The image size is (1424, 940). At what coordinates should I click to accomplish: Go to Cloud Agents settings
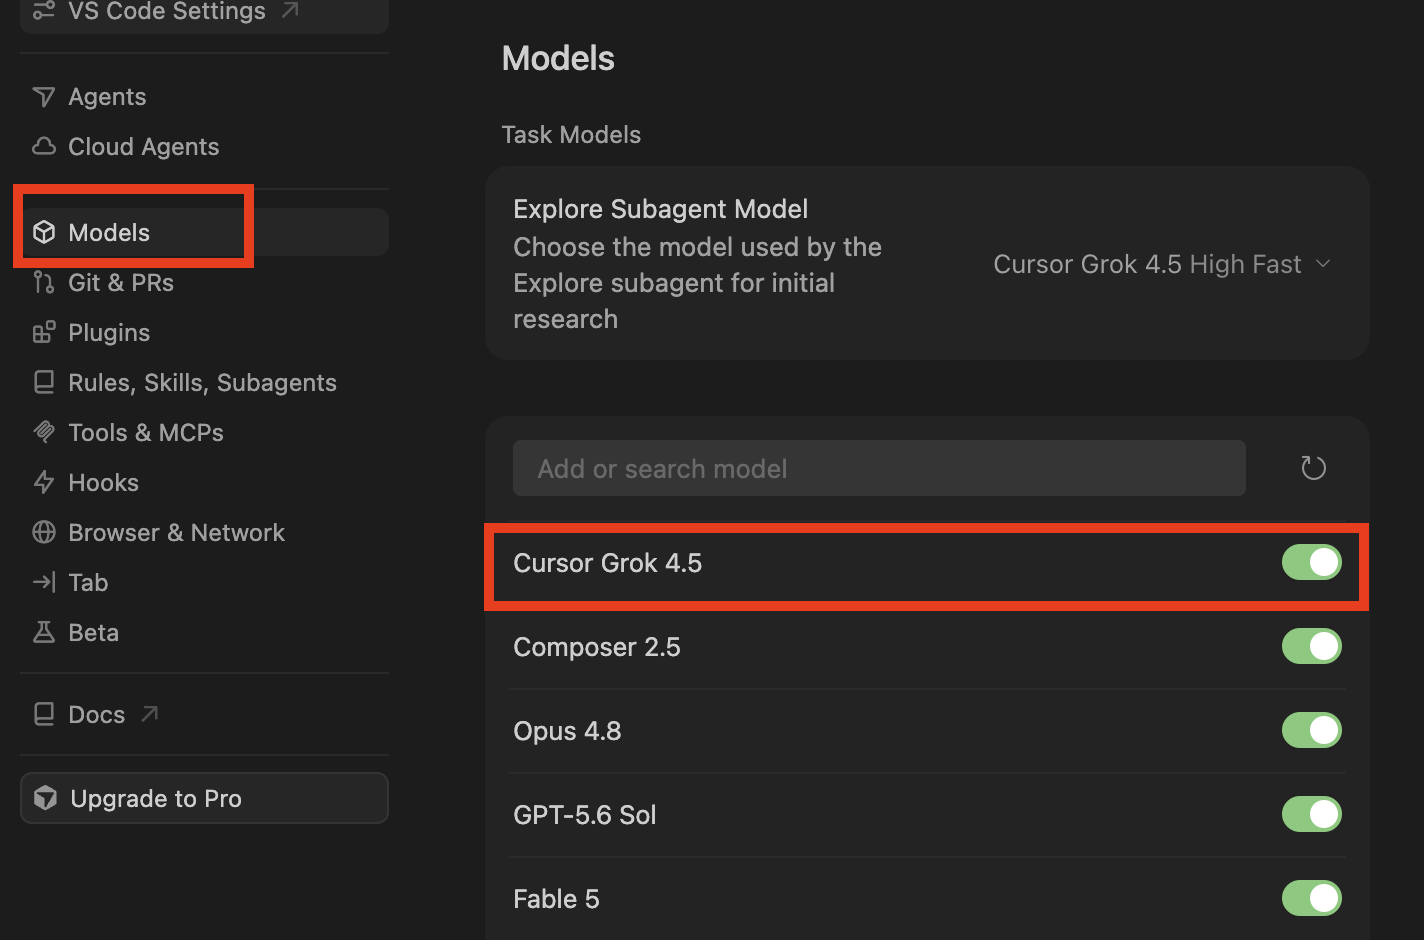point(204,147)
